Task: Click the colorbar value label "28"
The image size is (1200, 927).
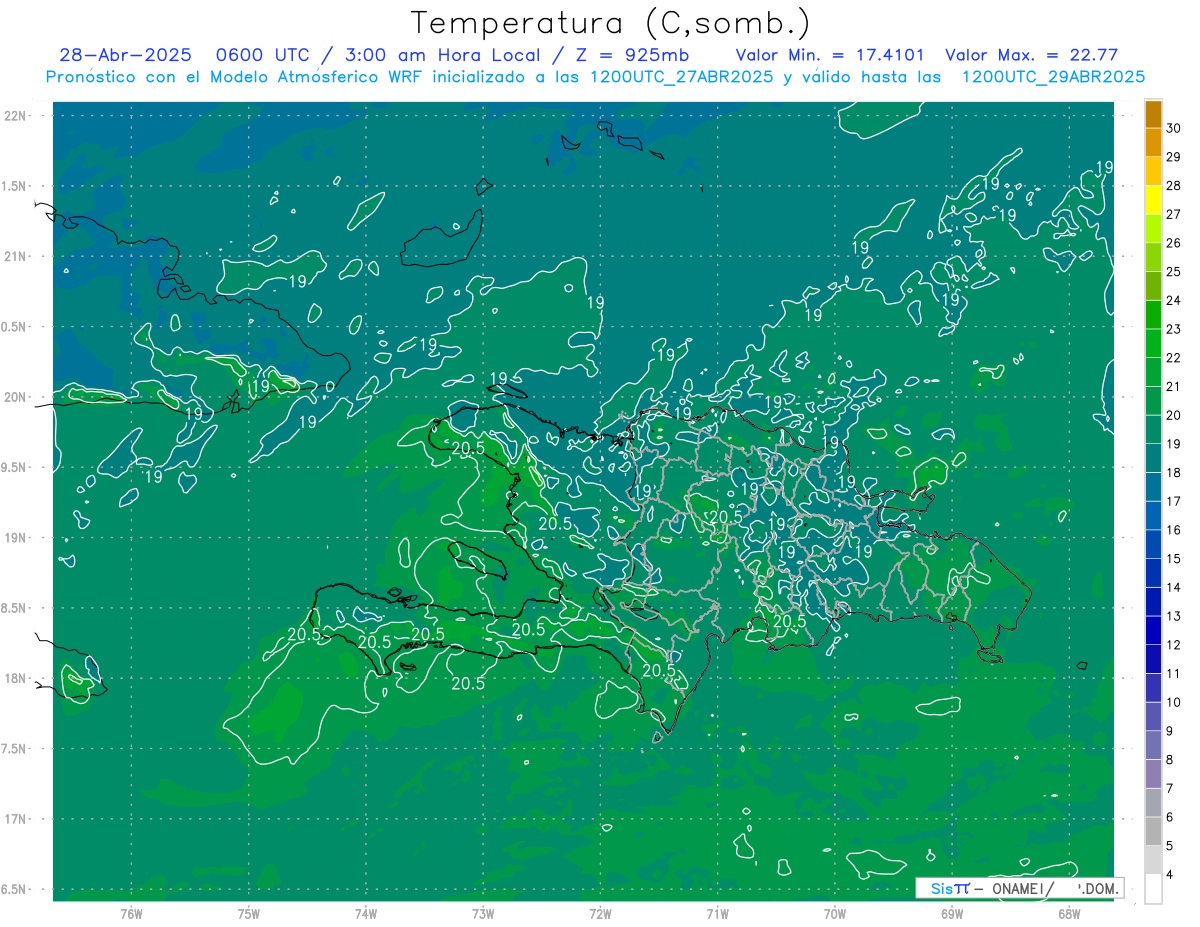Action: click(x=1173, y=185)
